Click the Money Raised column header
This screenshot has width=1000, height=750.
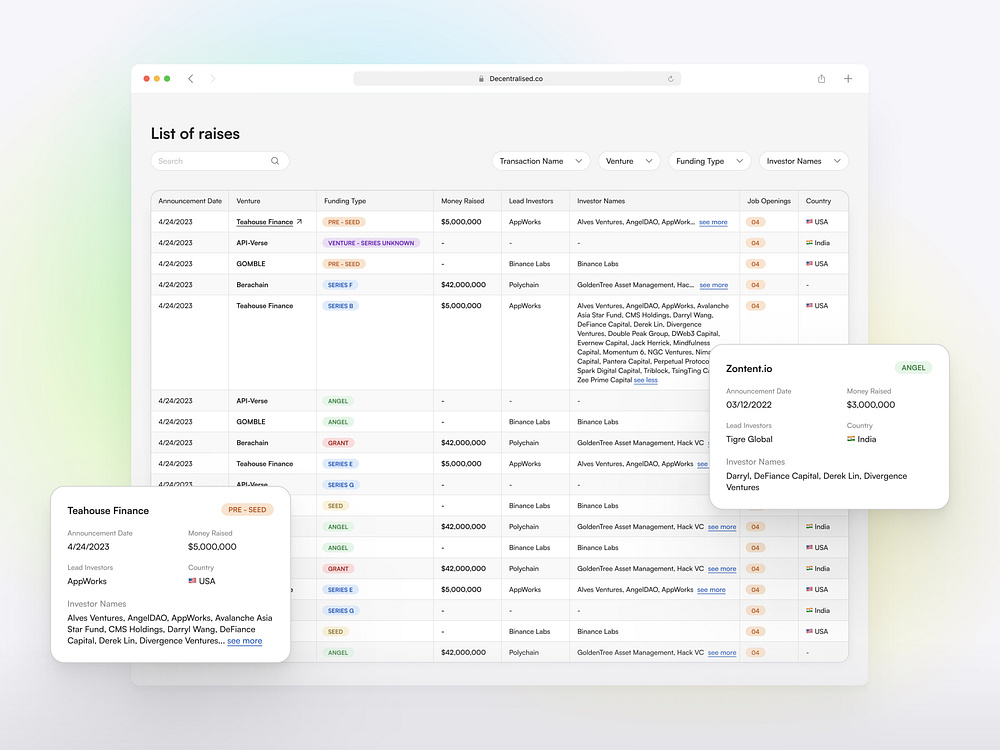pyautogui.click(x=462, y=201)
